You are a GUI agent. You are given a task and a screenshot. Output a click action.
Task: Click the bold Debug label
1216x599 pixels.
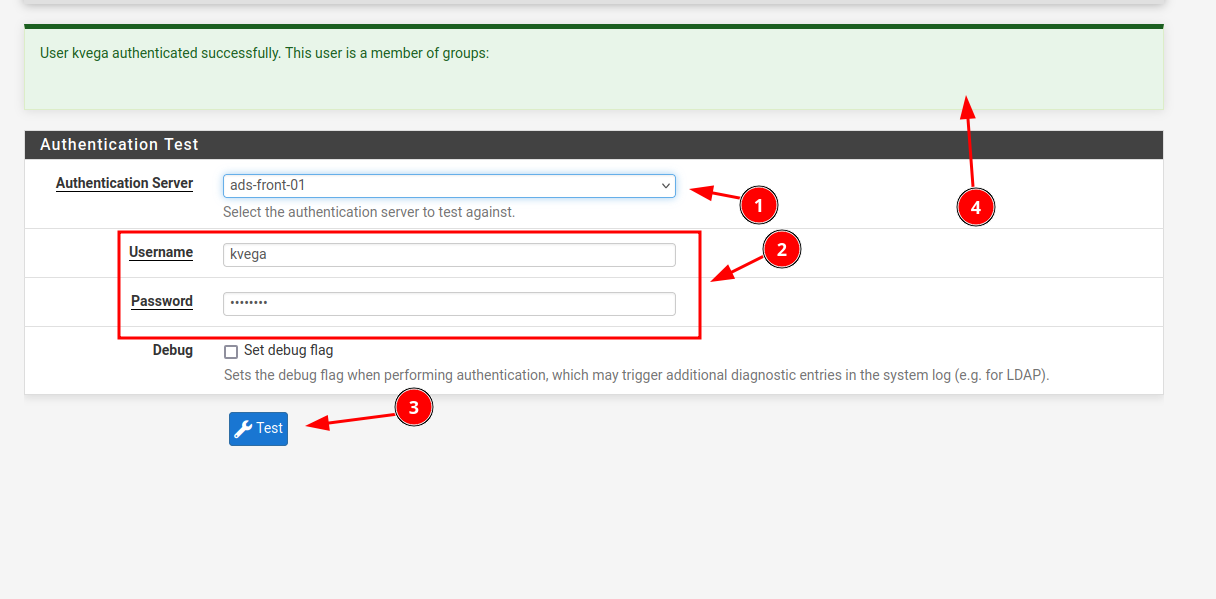click(x=172, y=351)
